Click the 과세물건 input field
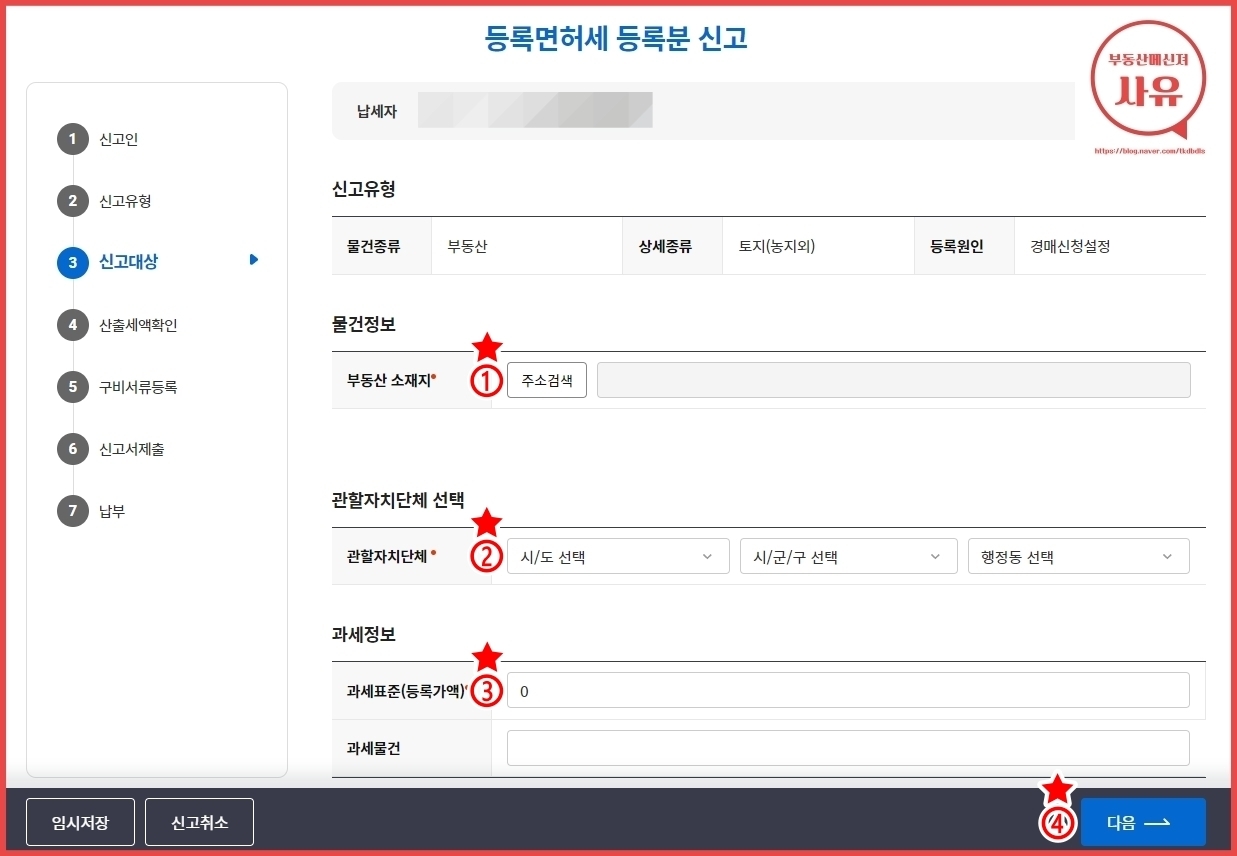This screenshot has height=856, width=1237. 848,747
